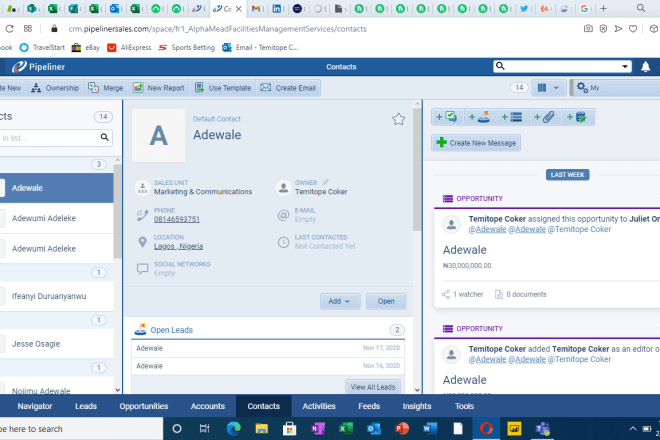Switch to the Accounts tab
The width and height of the screenshot is (660, 440).
coord(208,406)
